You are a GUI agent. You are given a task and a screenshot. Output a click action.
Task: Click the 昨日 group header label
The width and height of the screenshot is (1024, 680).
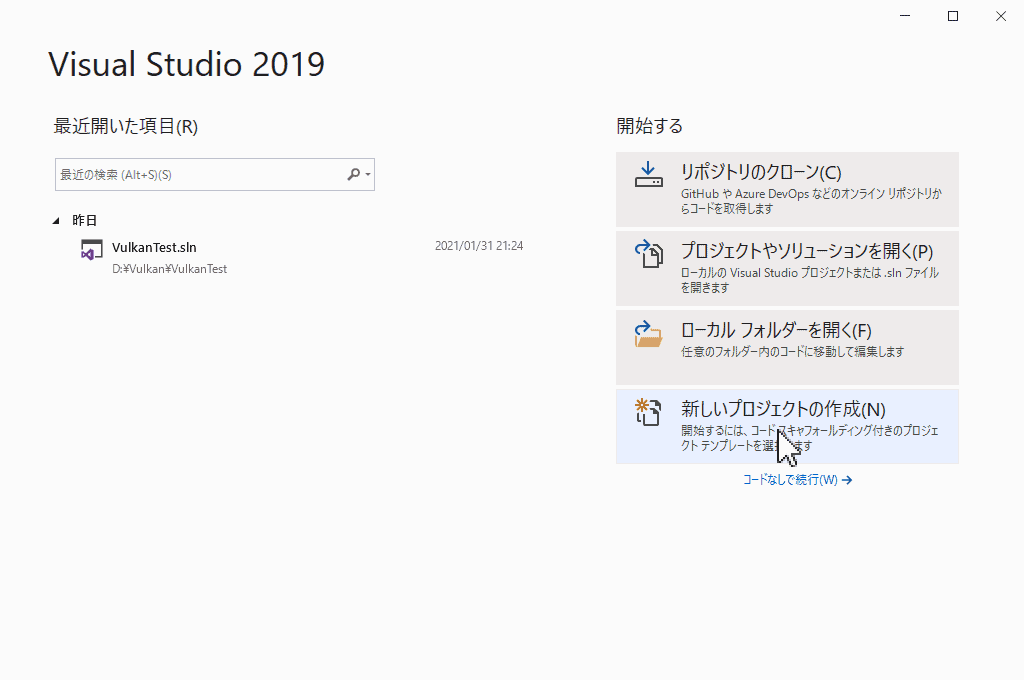tap(84, 221)
